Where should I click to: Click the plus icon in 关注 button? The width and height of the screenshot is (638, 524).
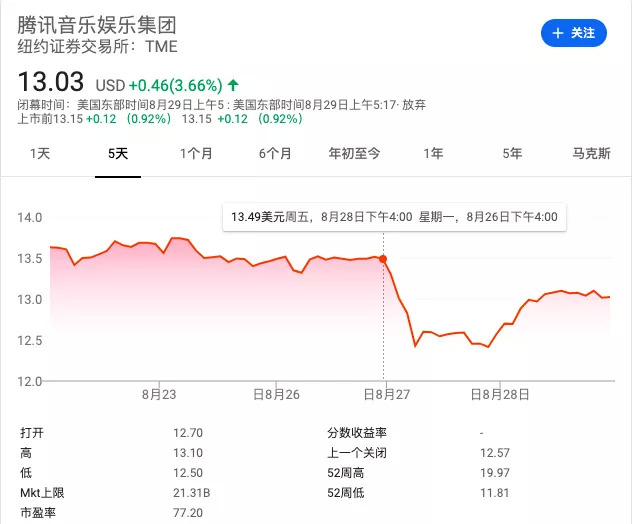pyautogui.click(x=557, y=33)
